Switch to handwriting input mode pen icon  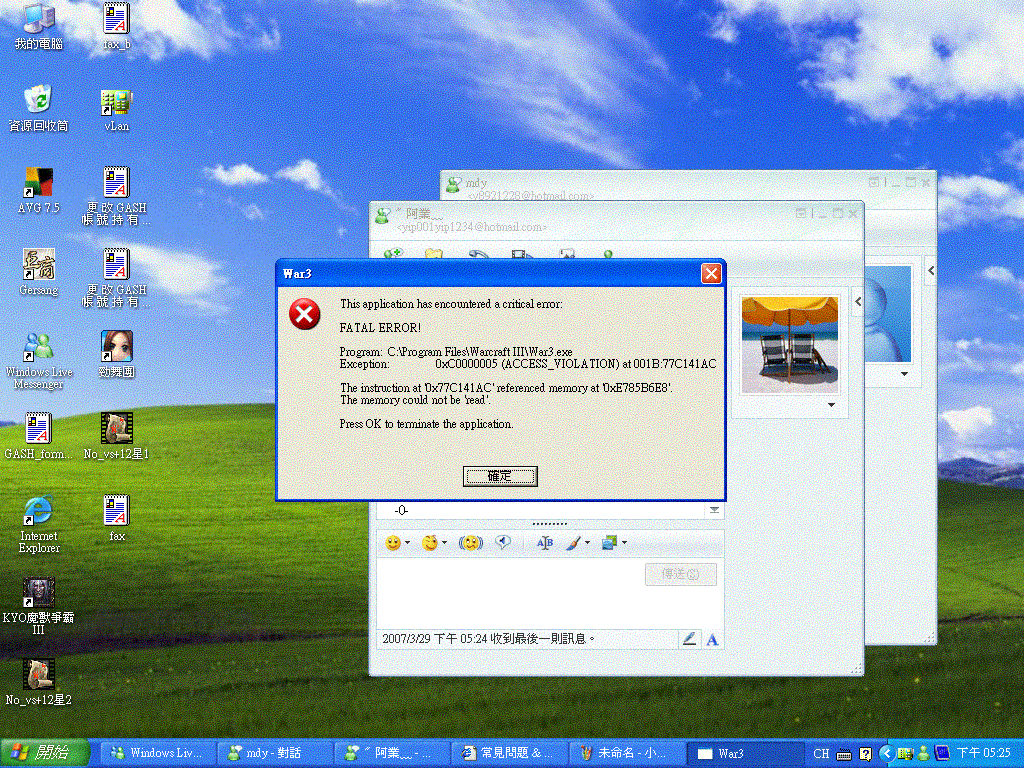pos(689,639)
